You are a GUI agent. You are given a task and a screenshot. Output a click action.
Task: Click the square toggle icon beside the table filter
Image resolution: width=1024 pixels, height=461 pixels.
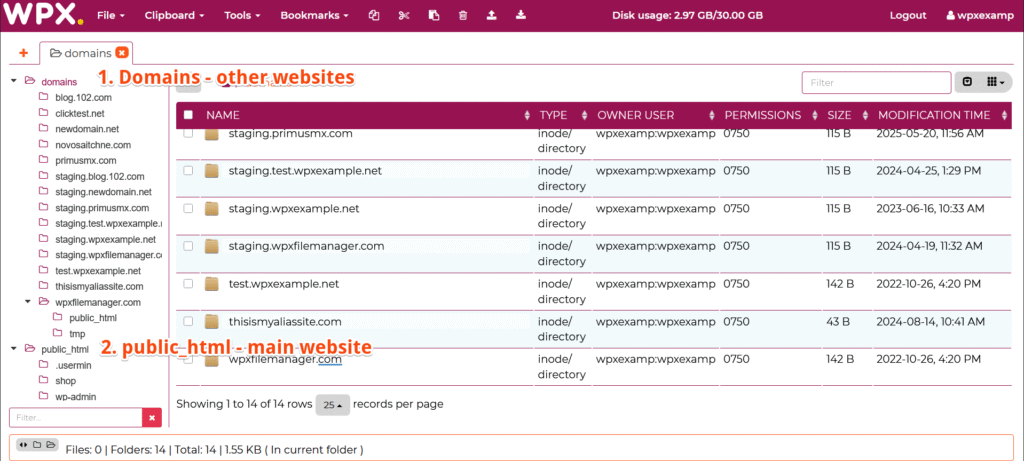[x=967, y=82]
